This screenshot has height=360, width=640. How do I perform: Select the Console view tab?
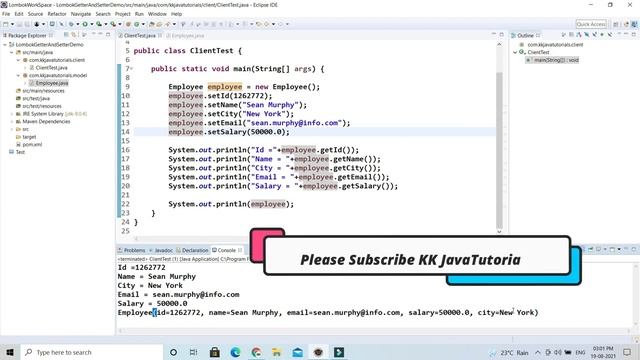point(227,250)
